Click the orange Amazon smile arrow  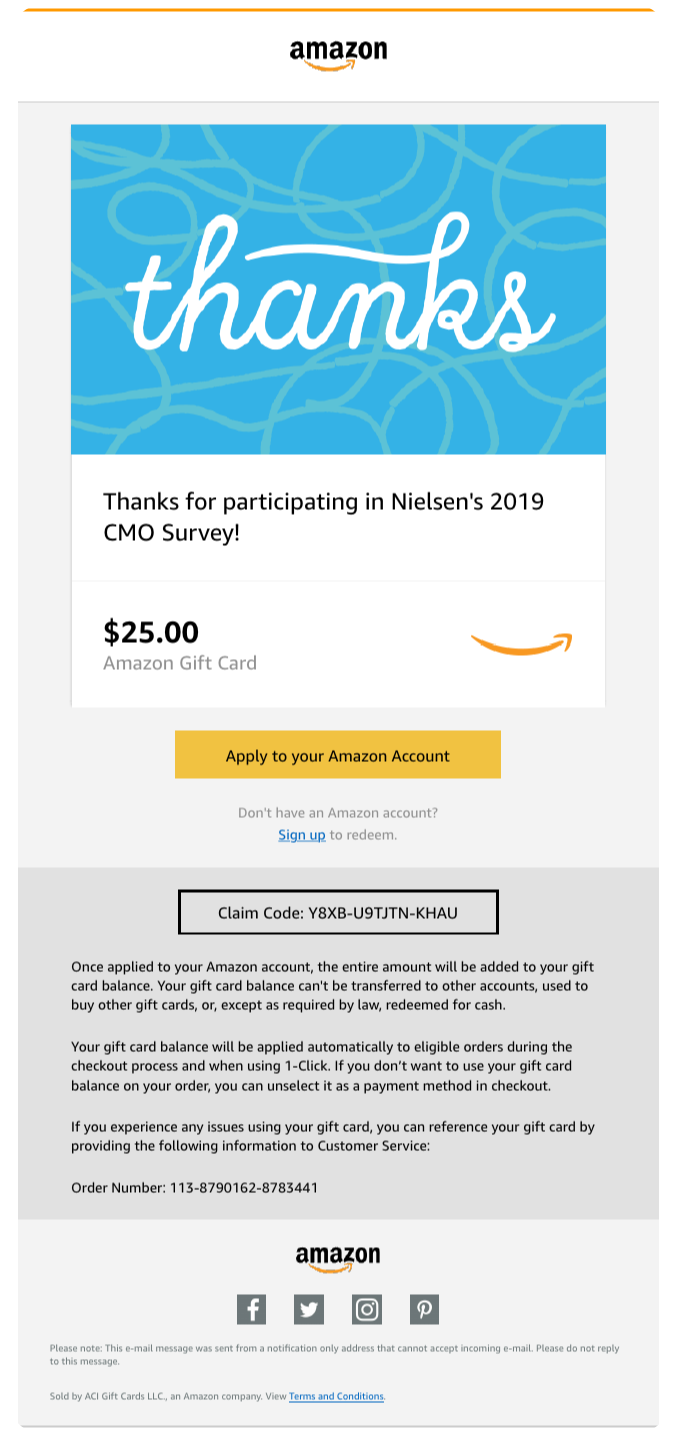(x=521, y=644)
